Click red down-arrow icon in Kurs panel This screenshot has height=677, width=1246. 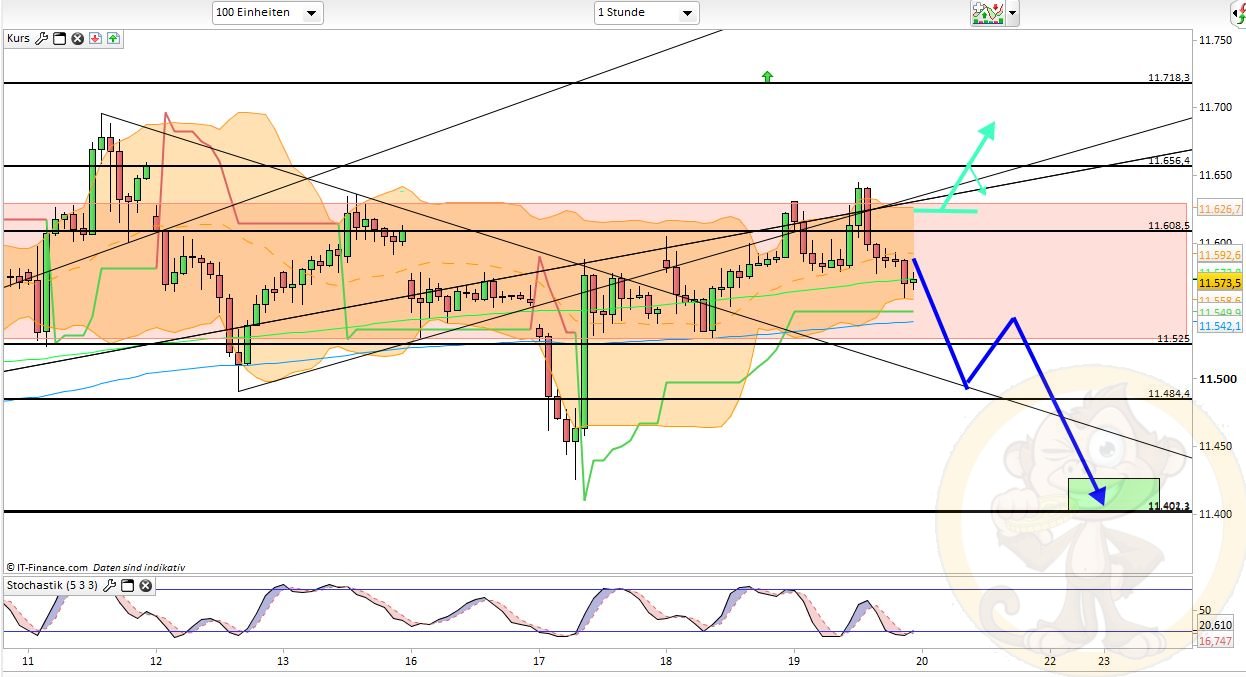pos(96,39)
